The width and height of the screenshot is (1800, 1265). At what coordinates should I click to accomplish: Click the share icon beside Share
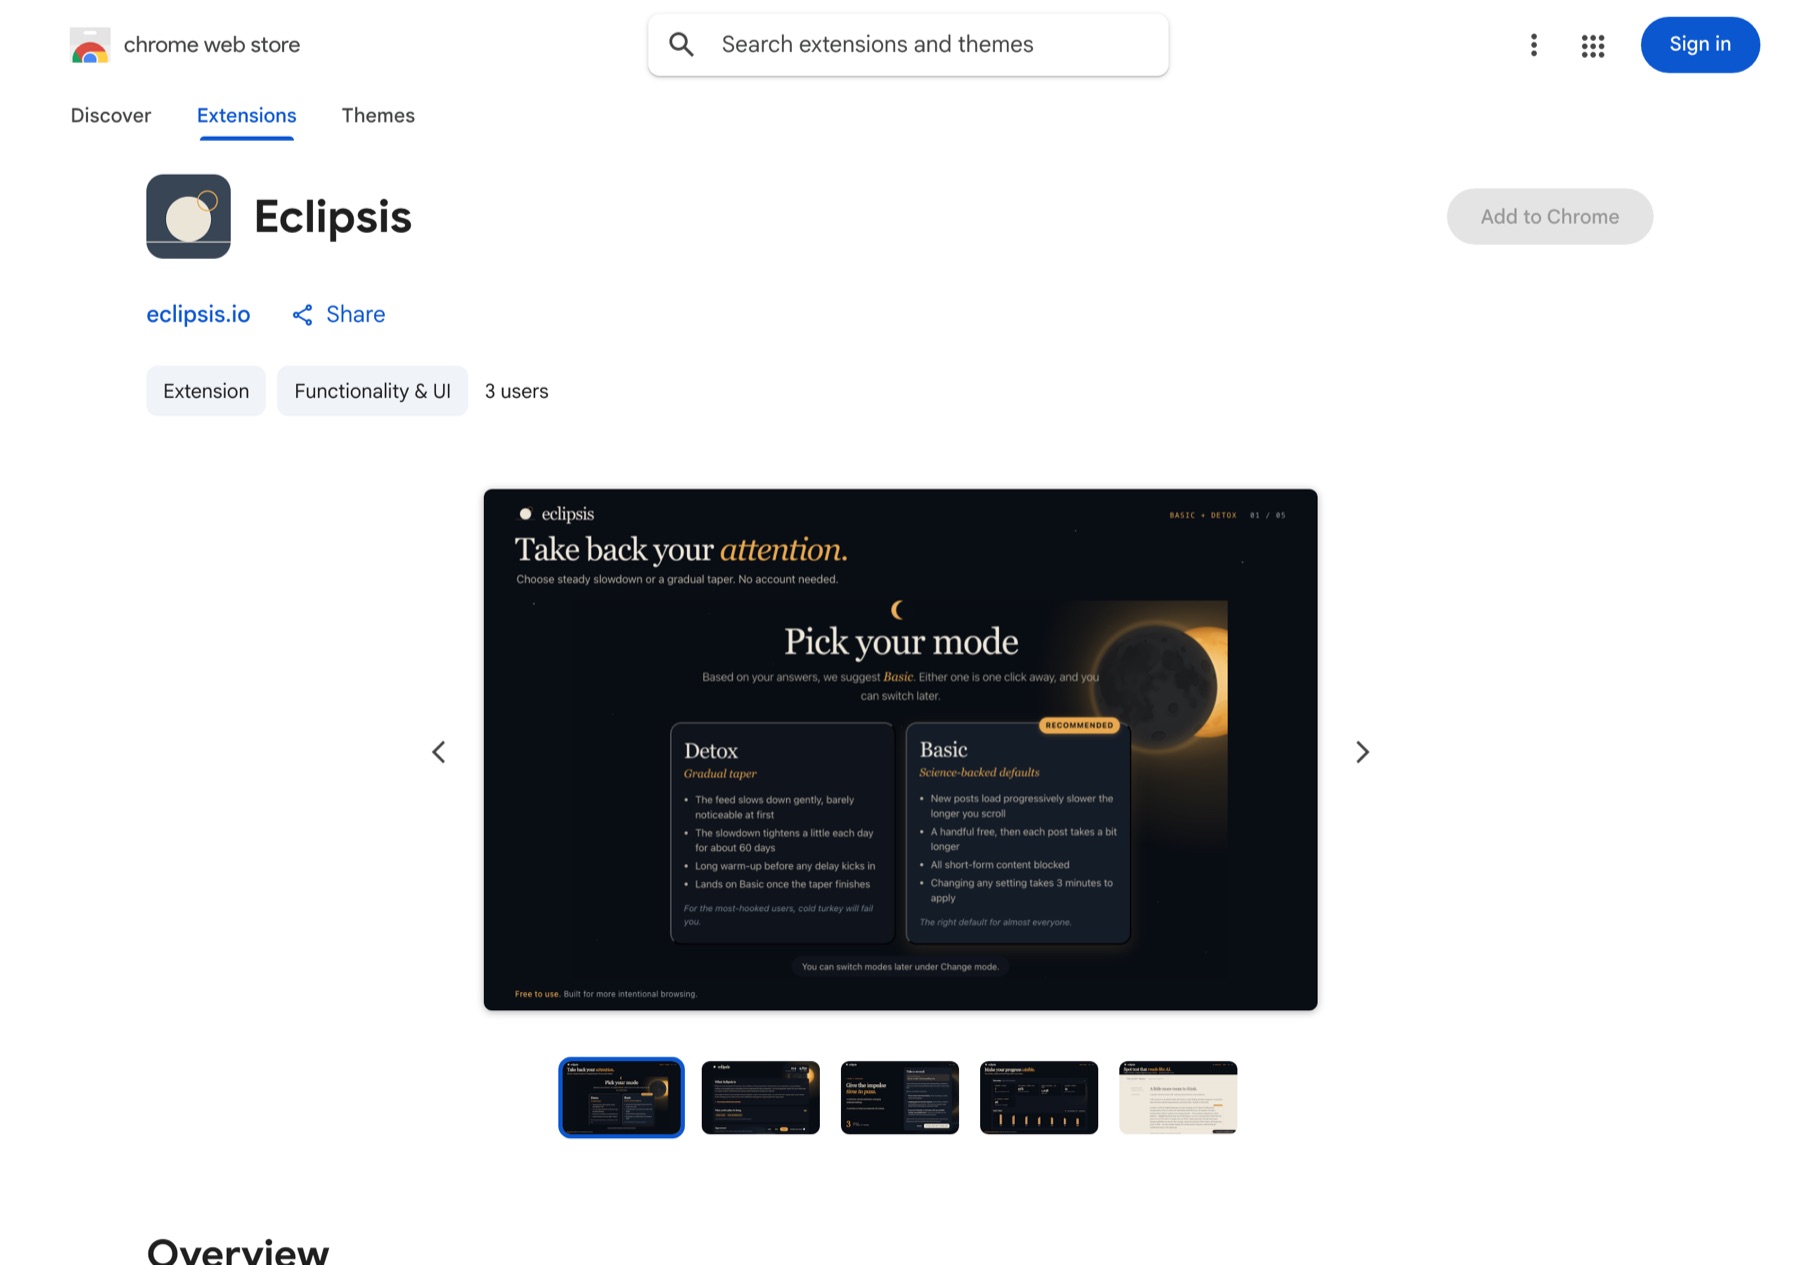(x=302, y=315)
